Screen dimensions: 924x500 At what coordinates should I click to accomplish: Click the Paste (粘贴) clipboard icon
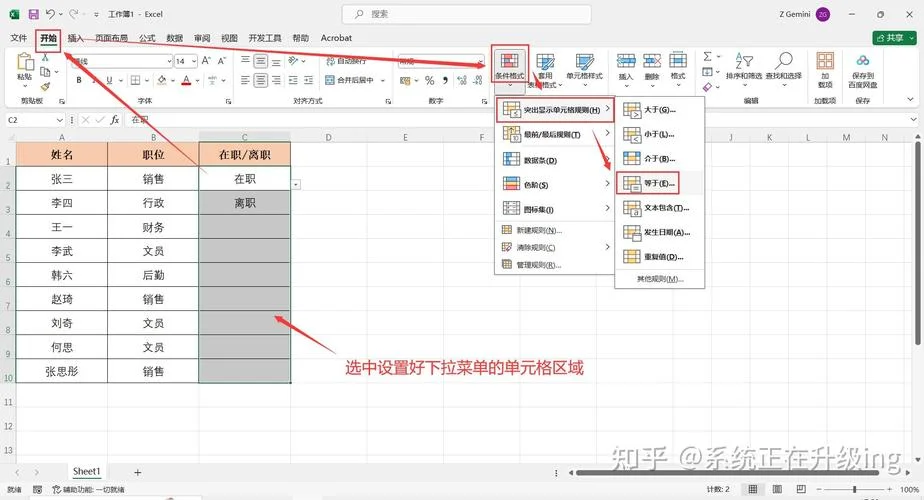click(x=25, y=61)
